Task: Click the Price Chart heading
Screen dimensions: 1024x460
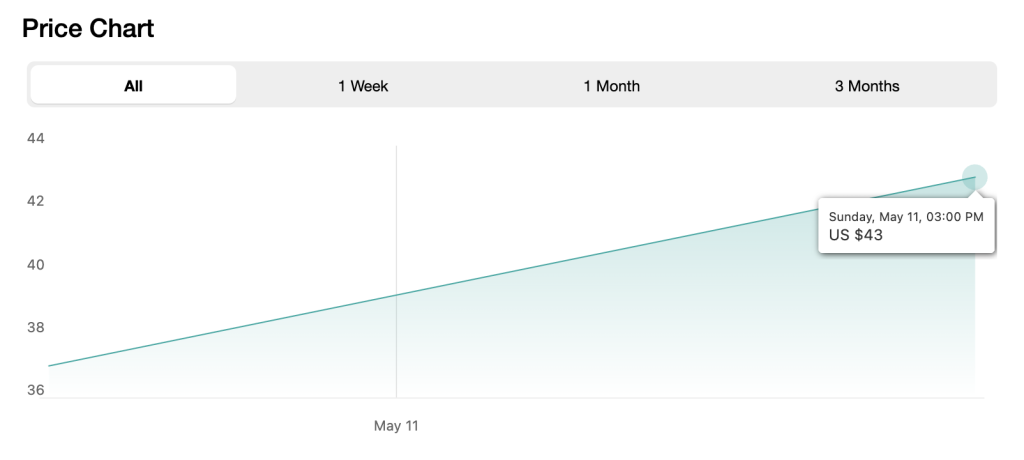Action: tap(88, 28)
